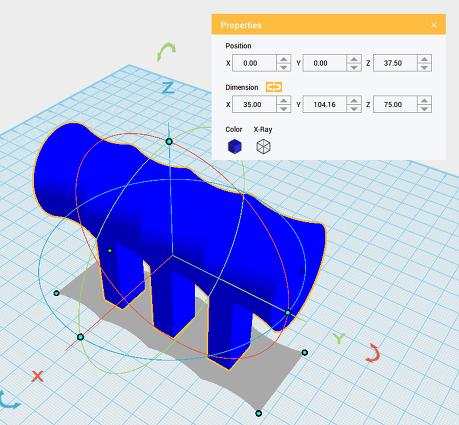Enable X-Ray wireframe view
459x425 pixels.
(x=263, y=146)
